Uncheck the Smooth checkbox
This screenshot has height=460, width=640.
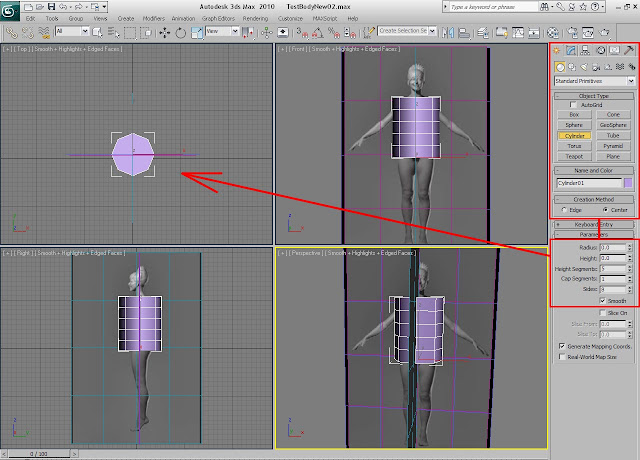603,301
